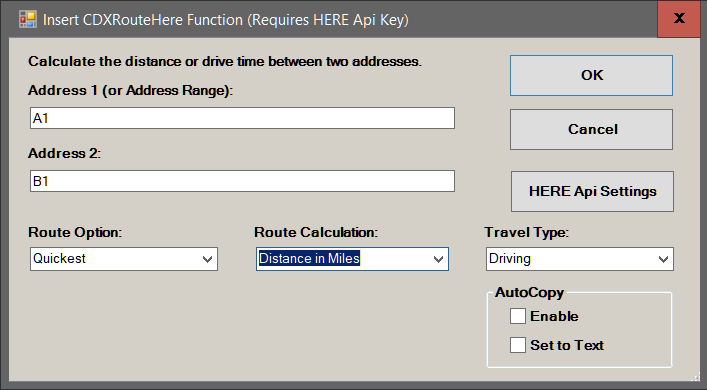Viewport: 707px width, 390px height.
Task: Click the highlighted Distance in Miles text
Action: [309, 258]
